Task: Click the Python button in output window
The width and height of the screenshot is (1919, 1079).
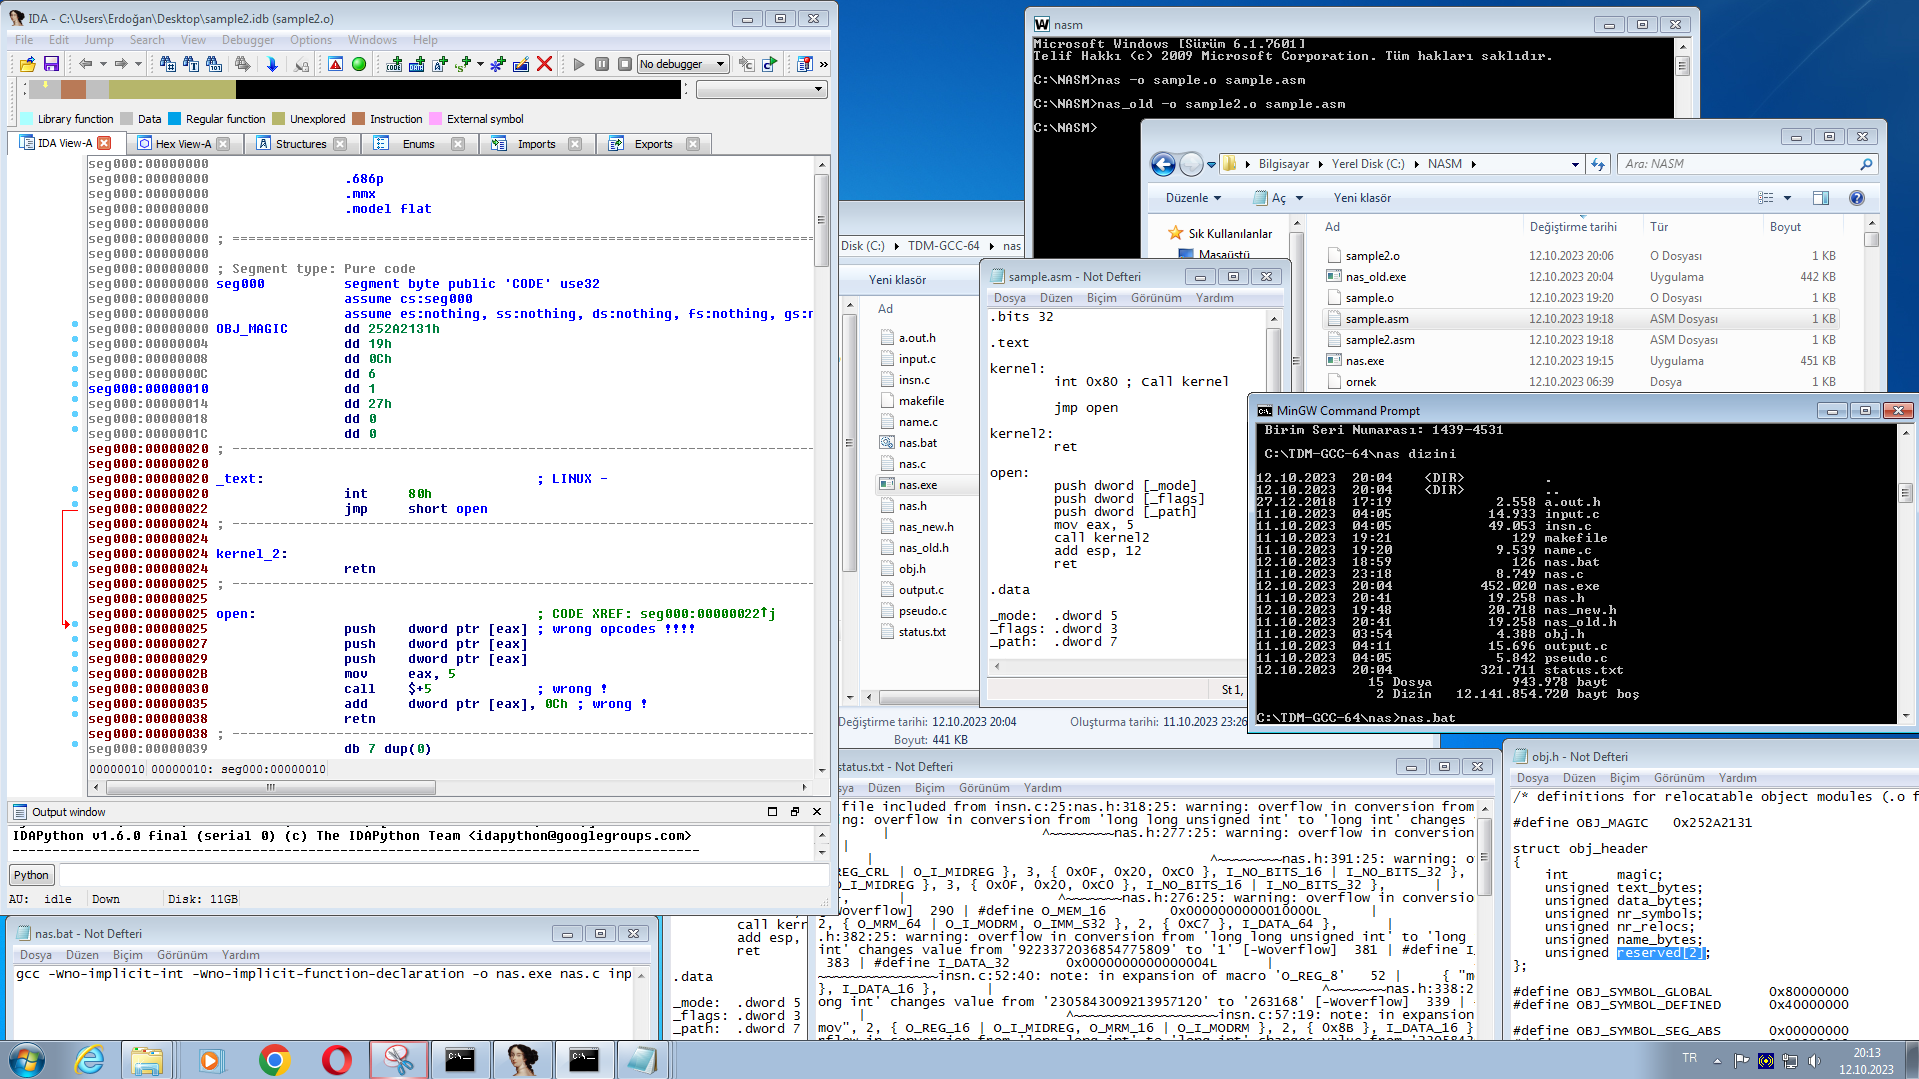Action: pos(31,875)
